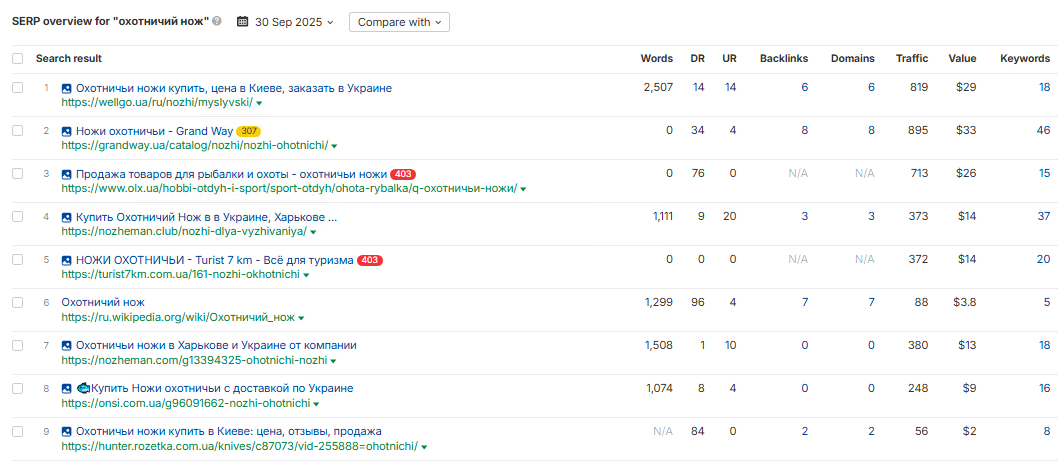Viewport: 1058px width, 463px height.
Task: Open the 30 Sep 2025 date dropdown
Action: point(294,22)
